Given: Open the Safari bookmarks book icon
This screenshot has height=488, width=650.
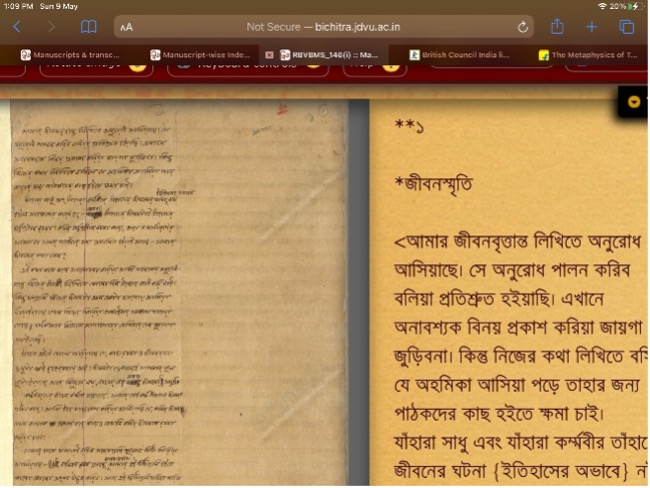Looking at the screenshot, I should (x=89, y=27).
